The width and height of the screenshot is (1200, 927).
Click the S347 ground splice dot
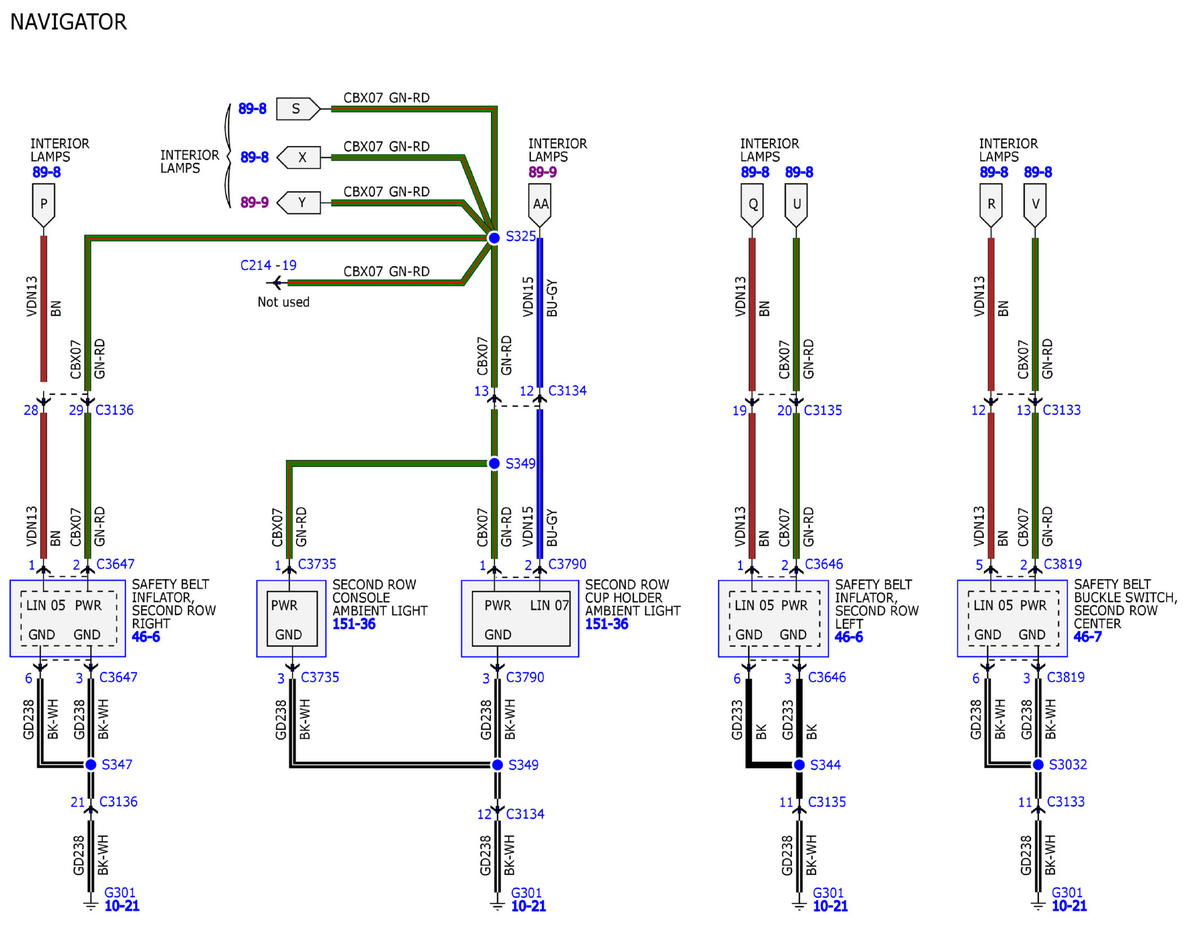coord(90,765)
